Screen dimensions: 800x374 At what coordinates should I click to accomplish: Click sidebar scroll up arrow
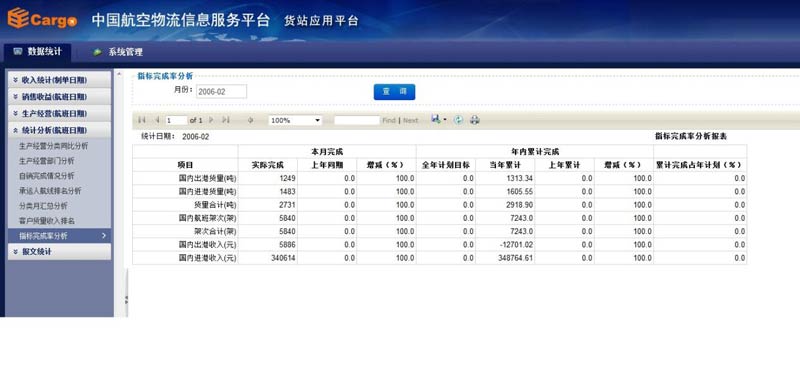click(119, 74)
